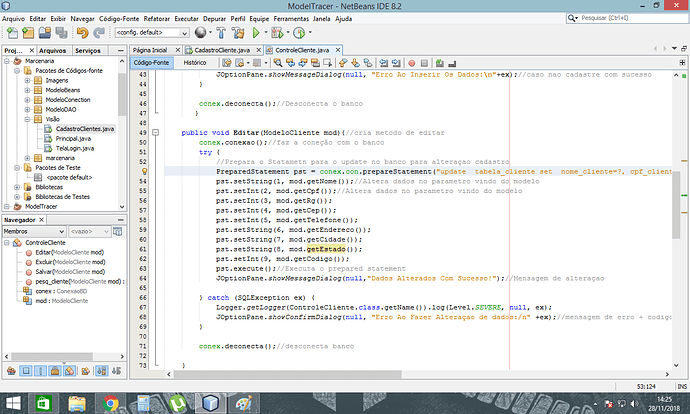The image size is (690, 414).
Task: Toggle Rectangular Selection editor button
Action: 327,63
